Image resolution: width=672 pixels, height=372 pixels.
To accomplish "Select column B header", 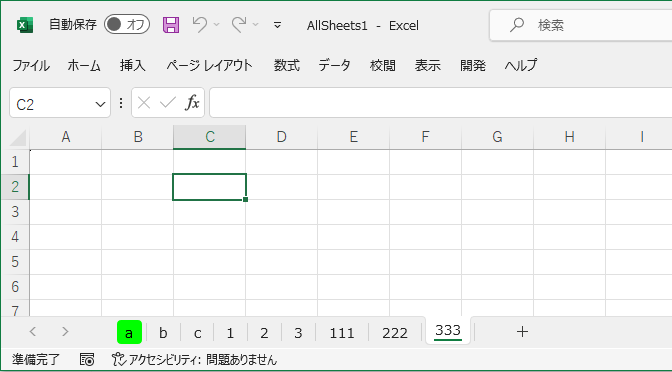I will click(x=138, y=137).
